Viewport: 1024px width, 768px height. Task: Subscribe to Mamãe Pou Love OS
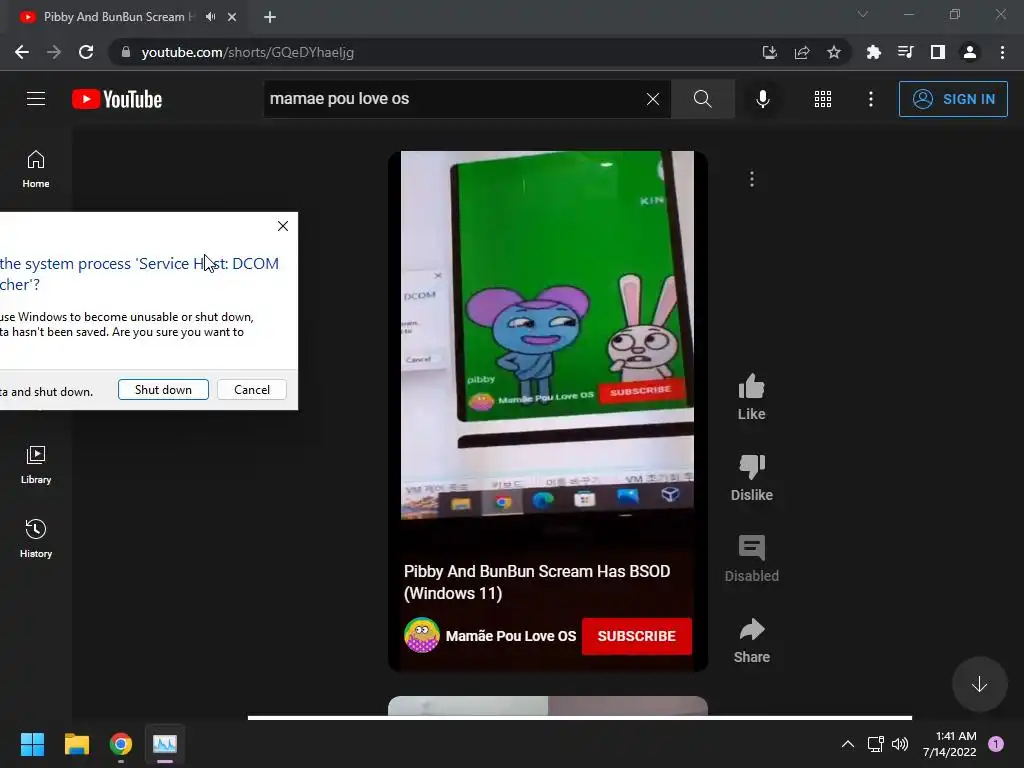[x=636, y=636]
